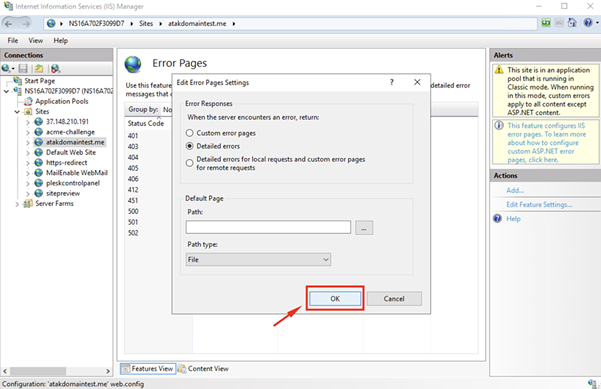This screenshot has height=389, width=601.
Task: Select the 37.148.210.191 site
Action: (67, 121)
